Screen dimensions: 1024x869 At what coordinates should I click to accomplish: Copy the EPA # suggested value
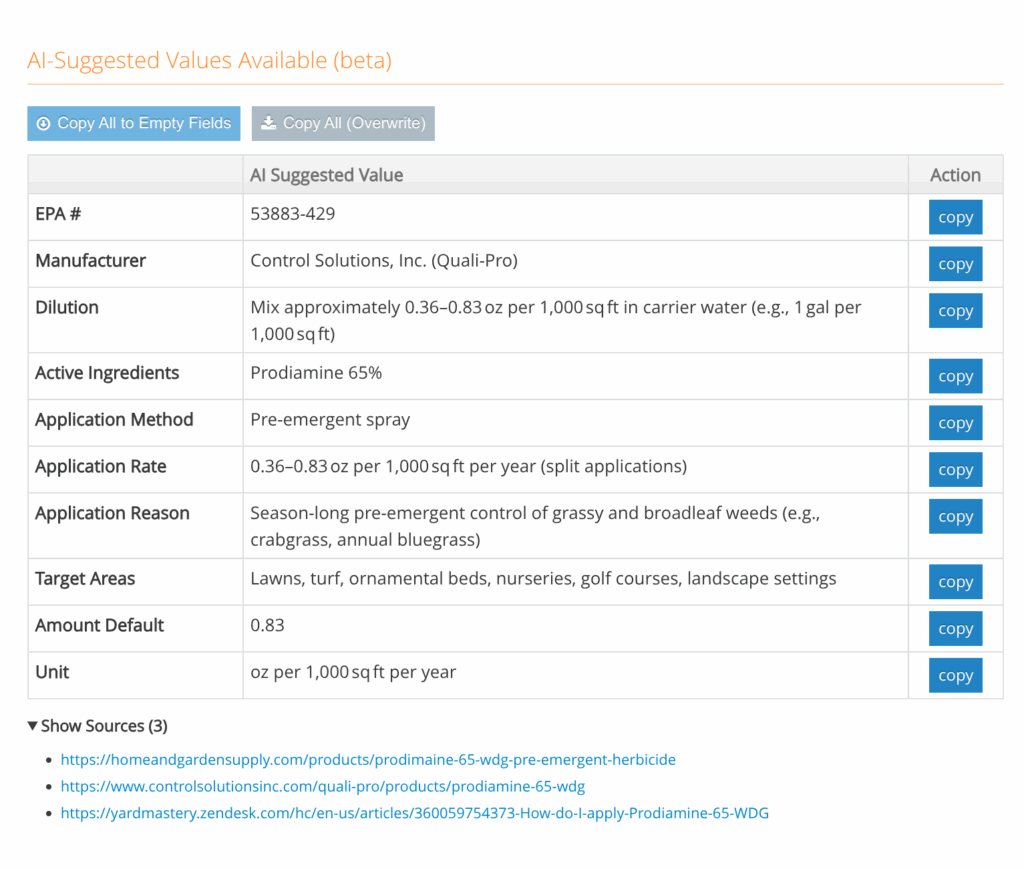click(x=955, y=218)
